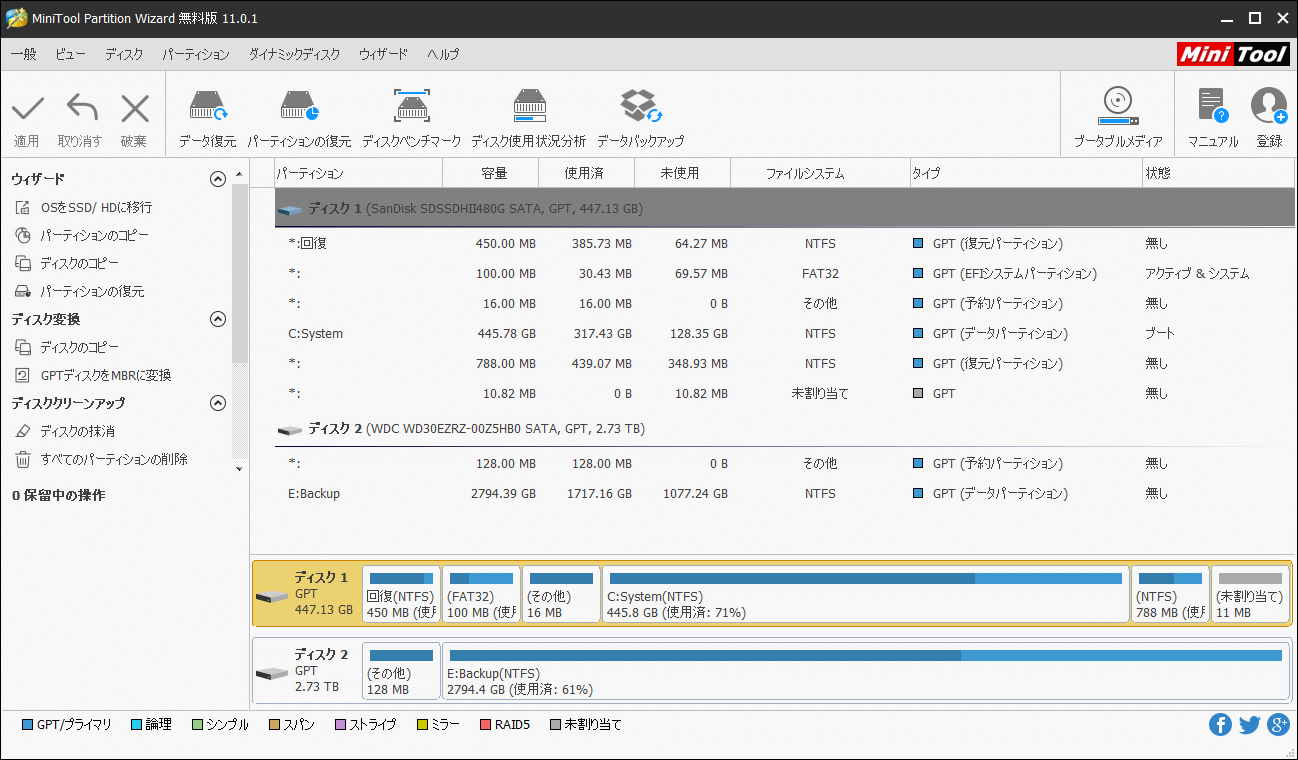Select the C:System partition row
Viewport: 1298px width, 760px height.
(x=784, y=333)
